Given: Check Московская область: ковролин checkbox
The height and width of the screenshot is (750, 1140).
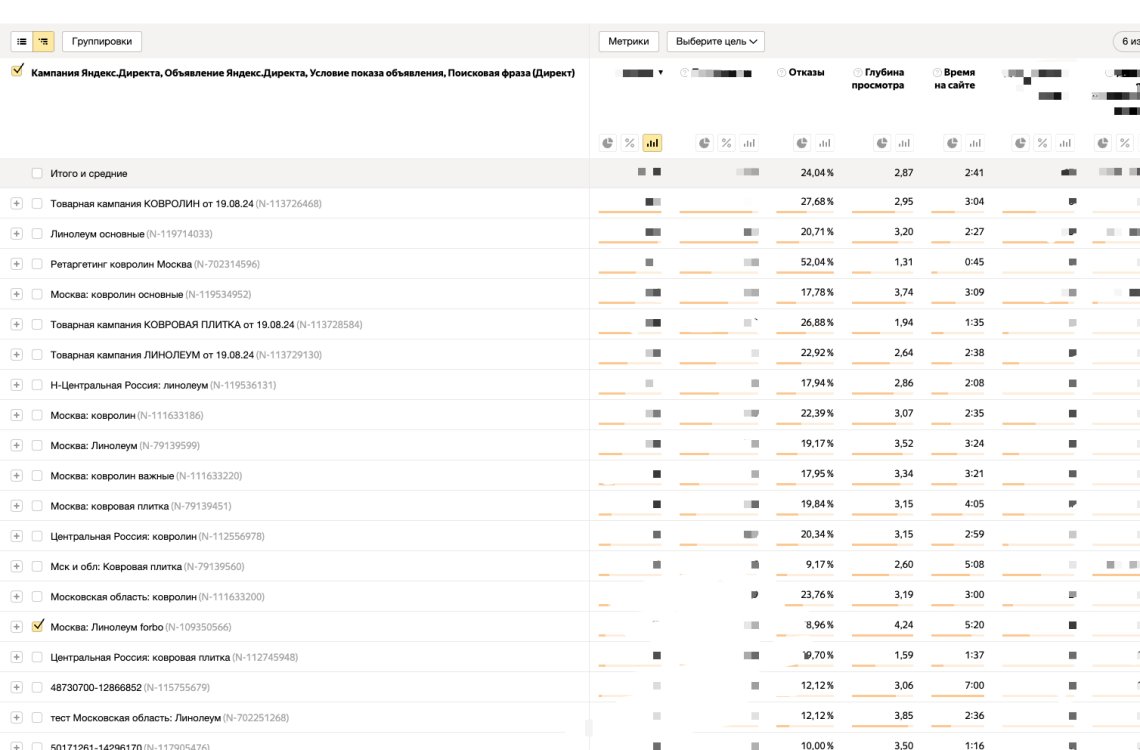Looking at the screenshot, I should [x=37, y=597].
